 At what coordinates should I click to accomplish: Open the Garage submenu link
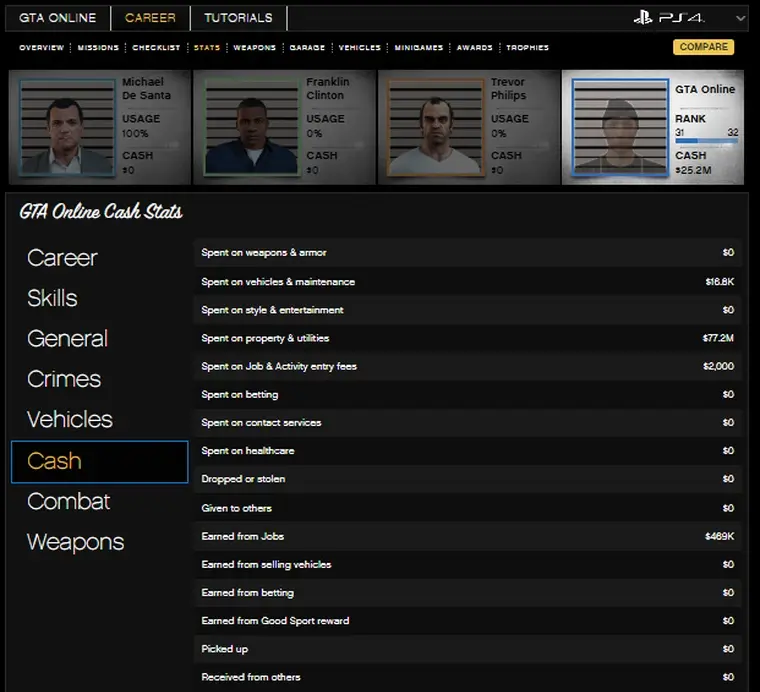[x=307, y=48]
